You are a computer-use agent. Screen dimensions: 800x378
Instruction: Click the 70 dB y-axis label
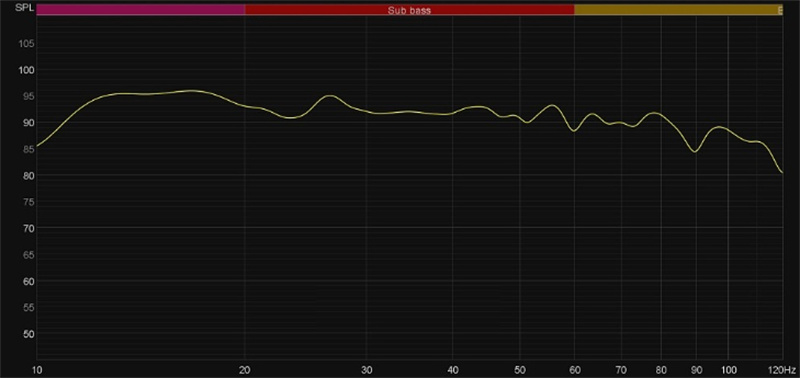(28, 229)
